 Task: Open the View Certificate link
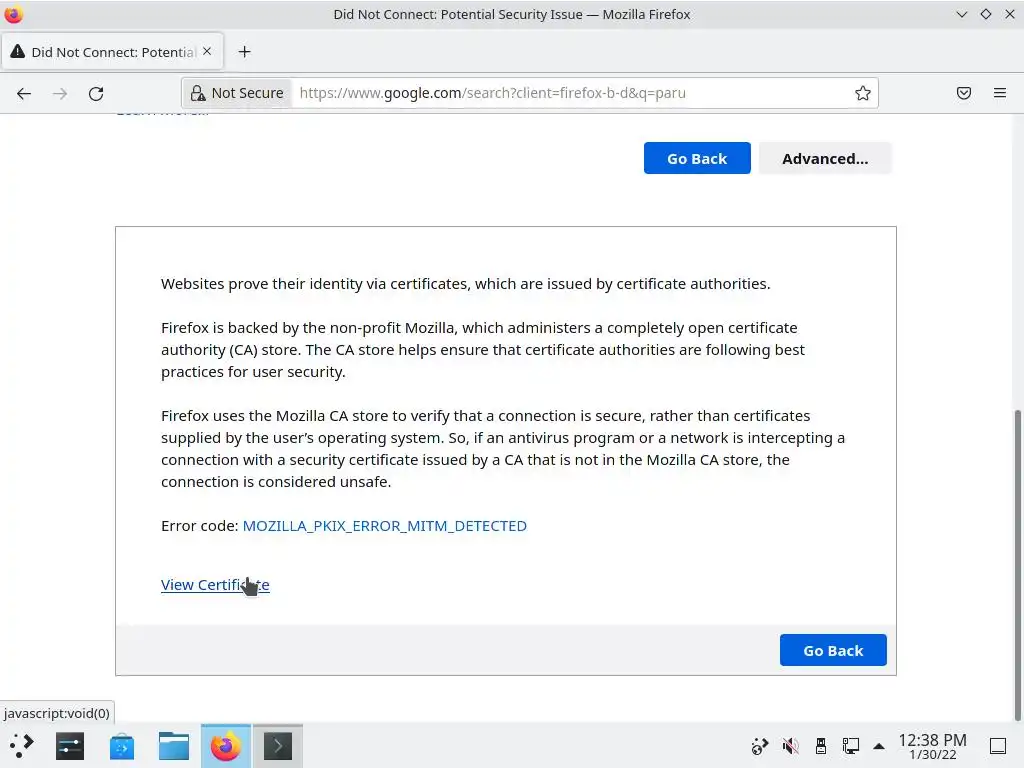[215, 584]
